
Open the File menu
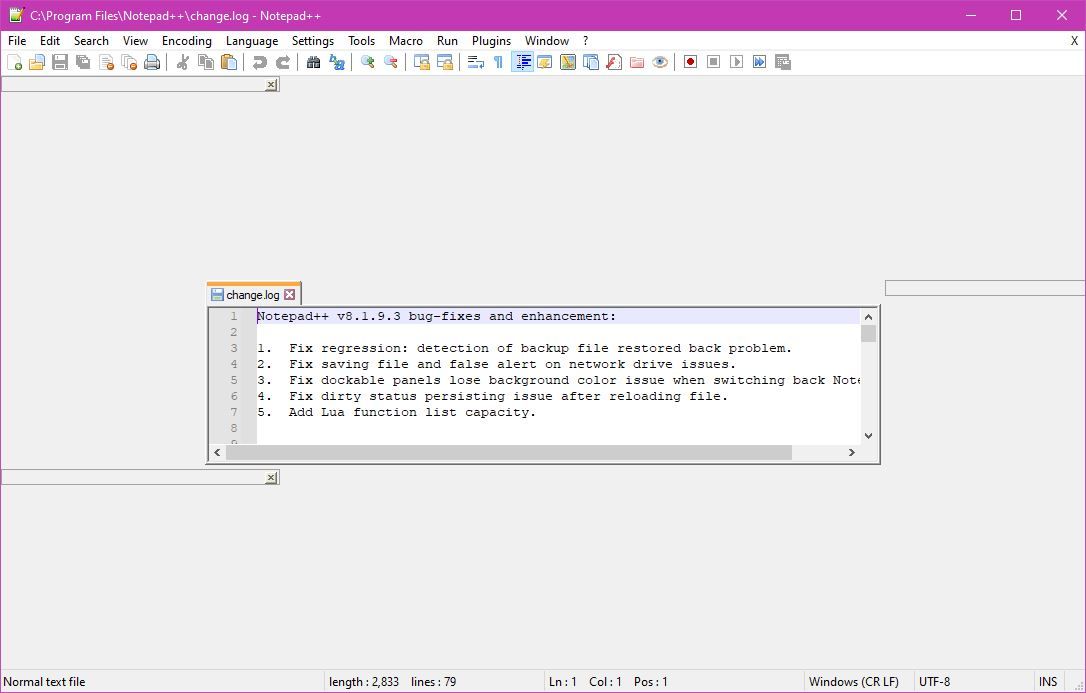[17, 41]
